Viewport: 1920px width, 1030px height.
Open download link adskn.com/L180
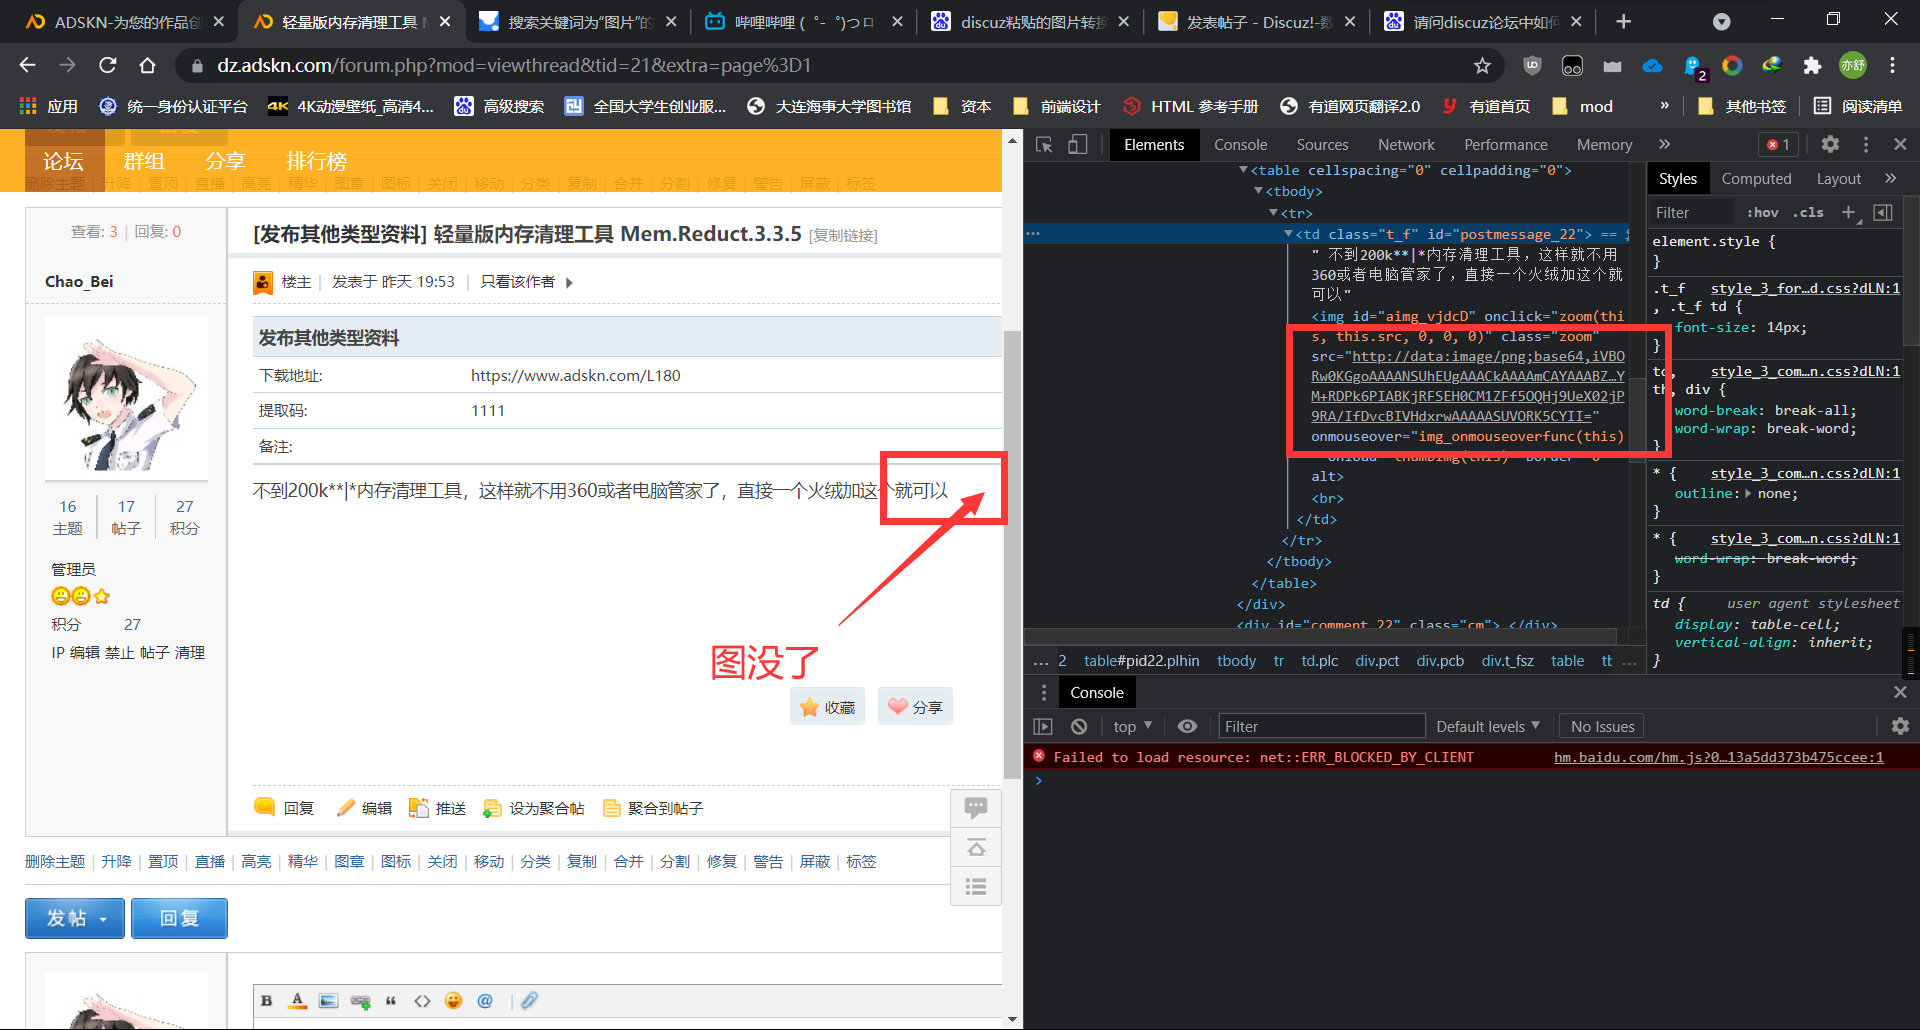coord(575,376)
